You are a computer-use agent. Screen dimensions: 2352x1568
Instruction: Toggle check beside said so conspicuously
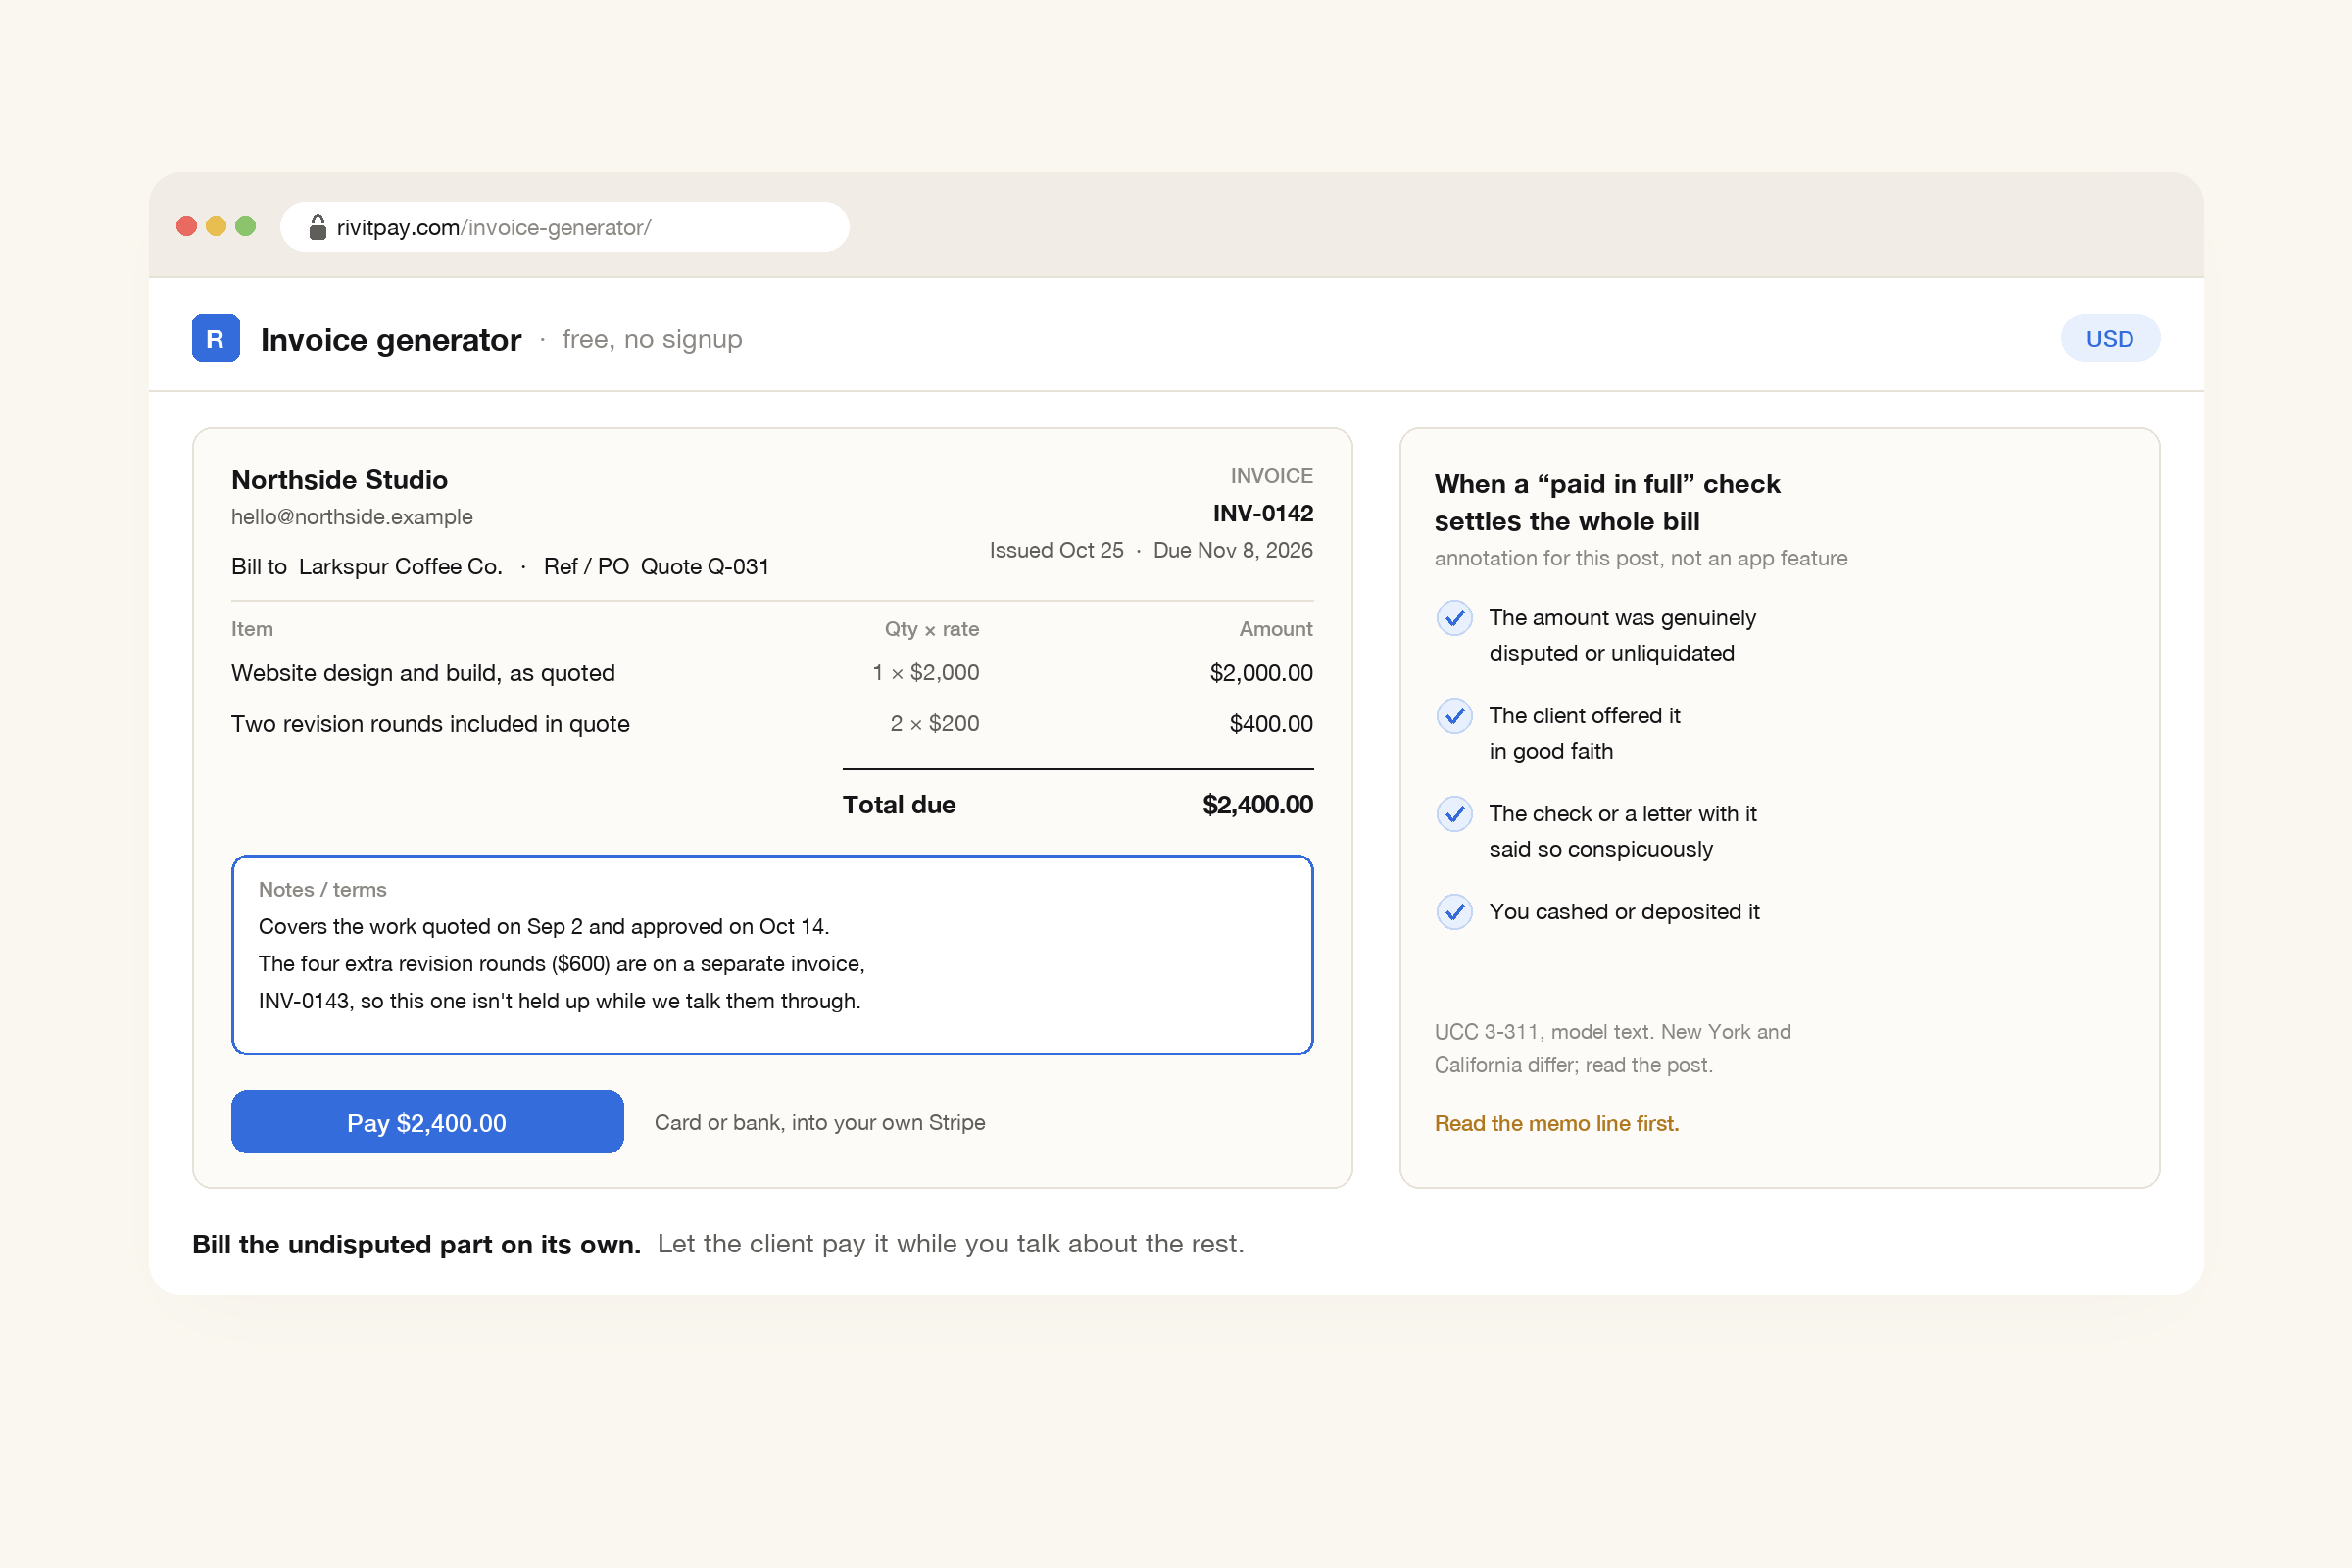(1454, 814)
